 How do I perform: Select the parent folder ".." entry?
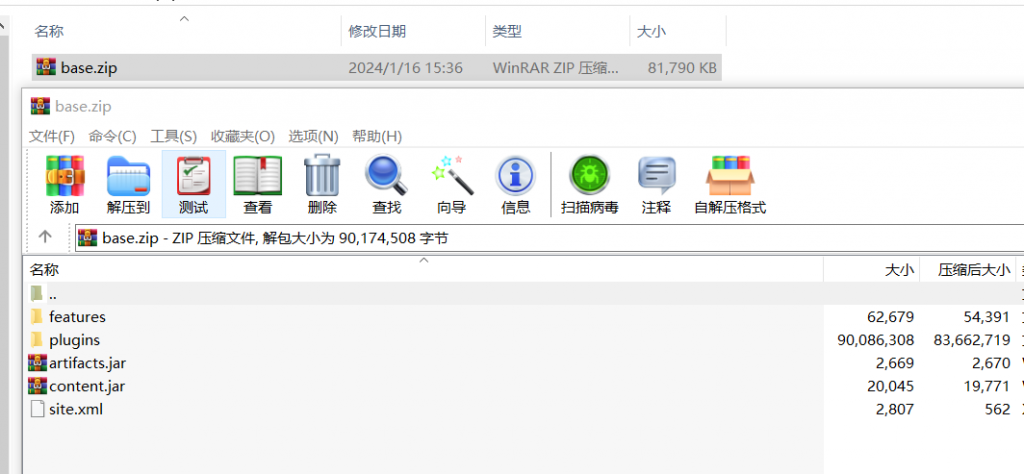[52, 294]
